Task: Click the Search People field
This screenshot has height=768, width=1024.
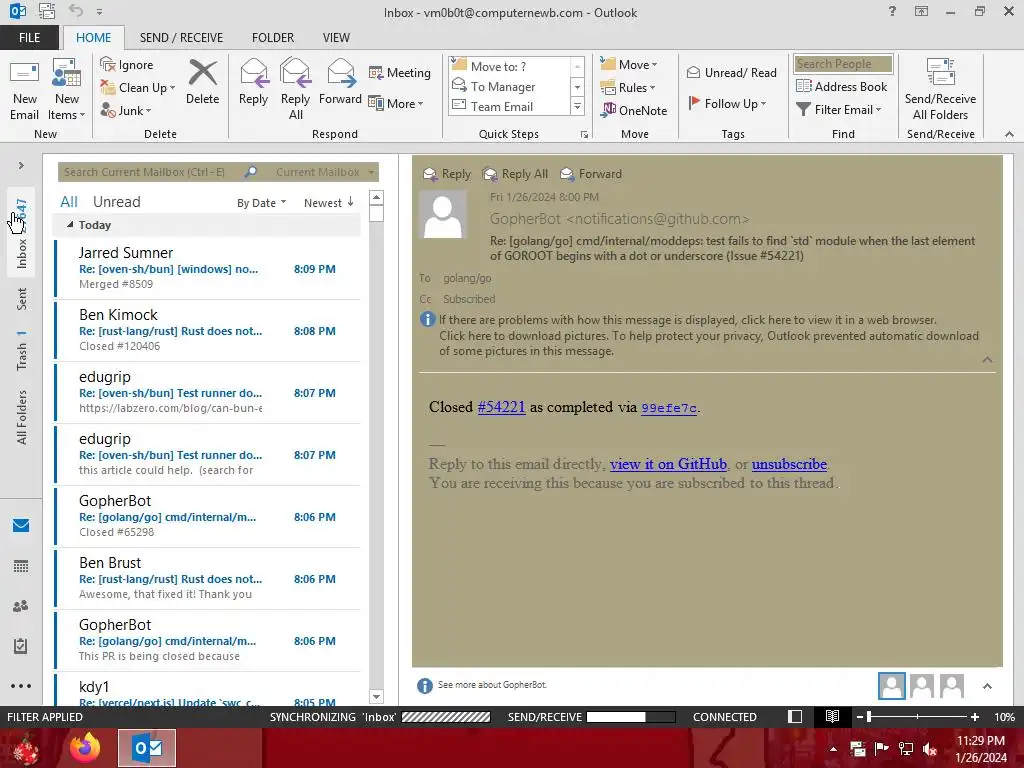Action: (842, 63)
